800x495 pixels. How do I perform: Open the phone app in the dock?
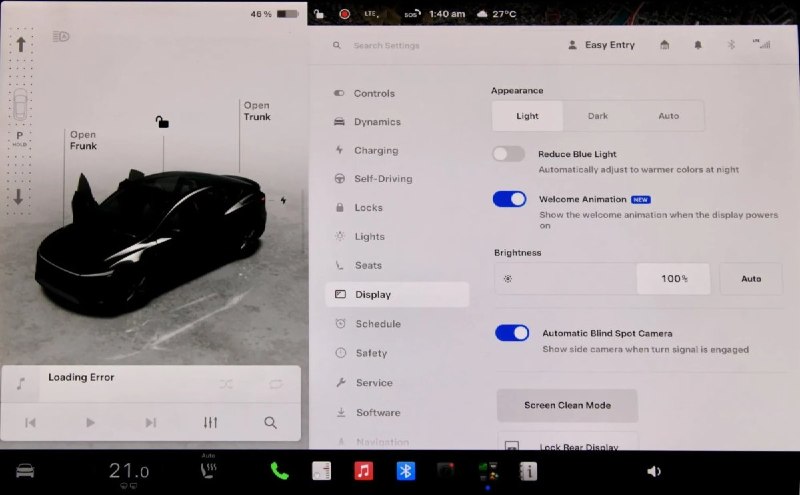[279, 471]
